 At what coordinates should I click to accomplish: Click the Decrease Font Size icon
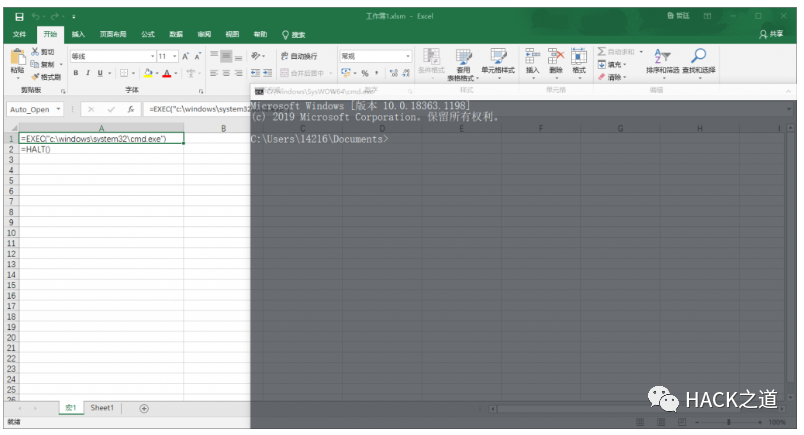coord(197,56)
